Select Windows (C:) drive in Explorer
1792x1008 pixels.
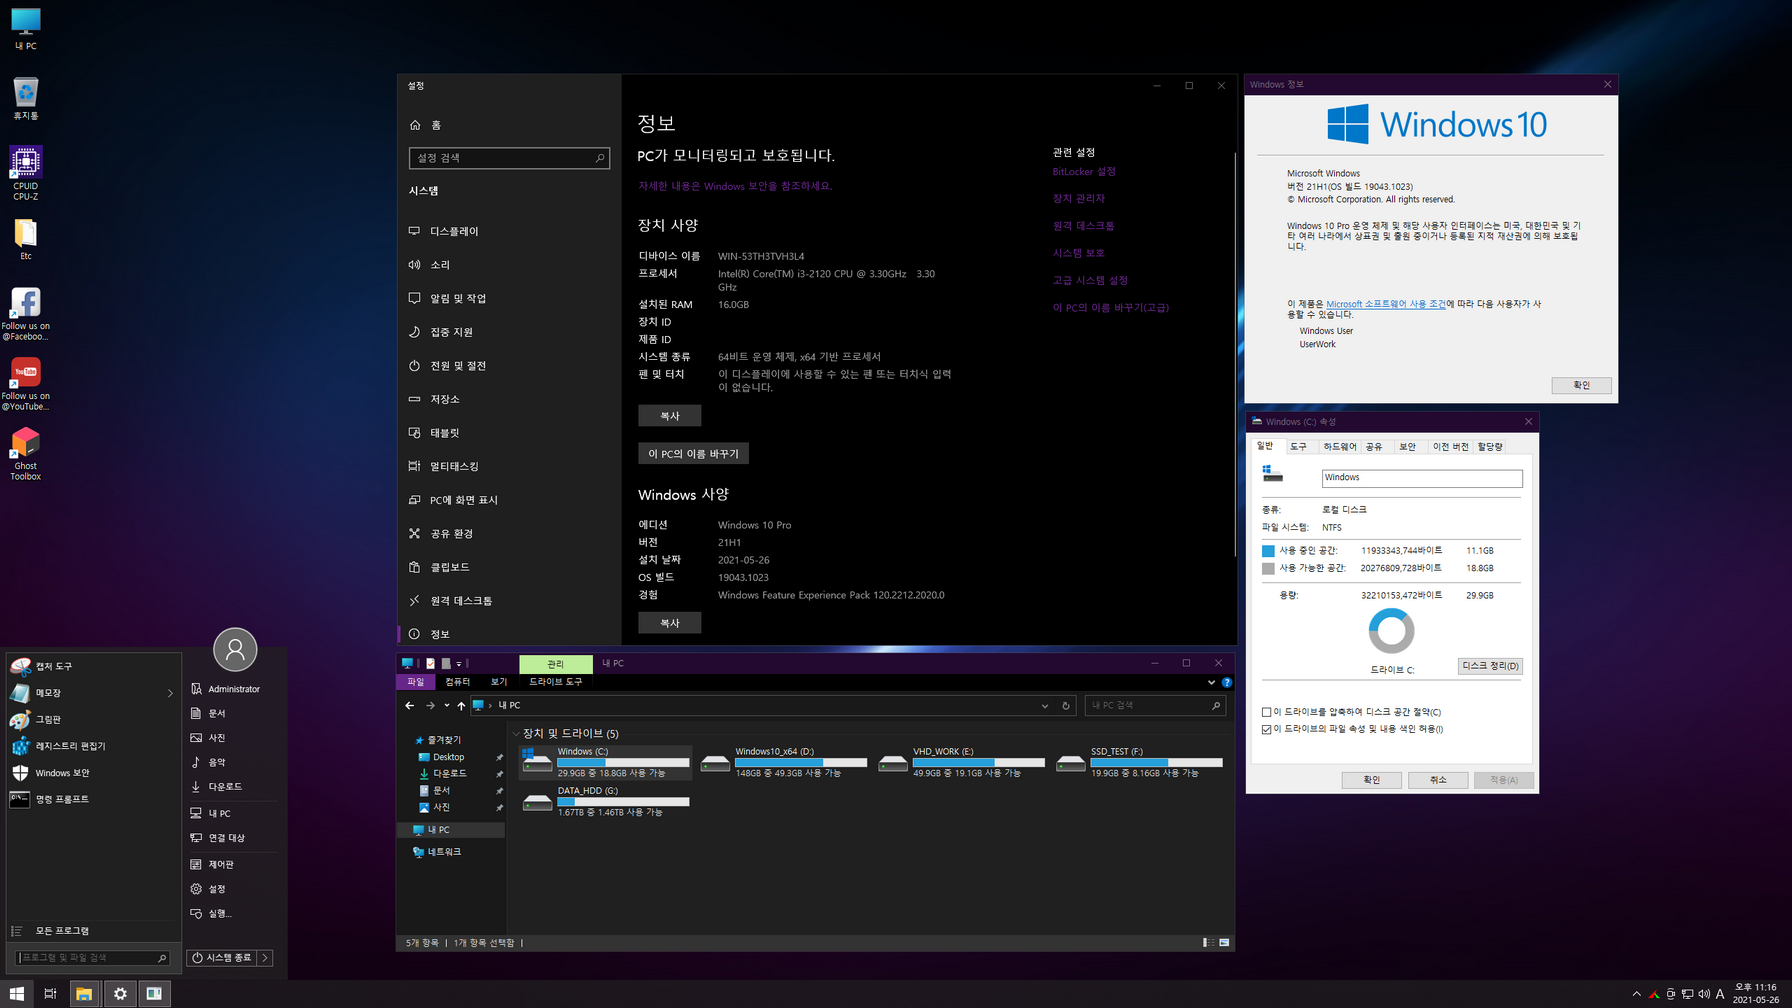pos(606,762)
